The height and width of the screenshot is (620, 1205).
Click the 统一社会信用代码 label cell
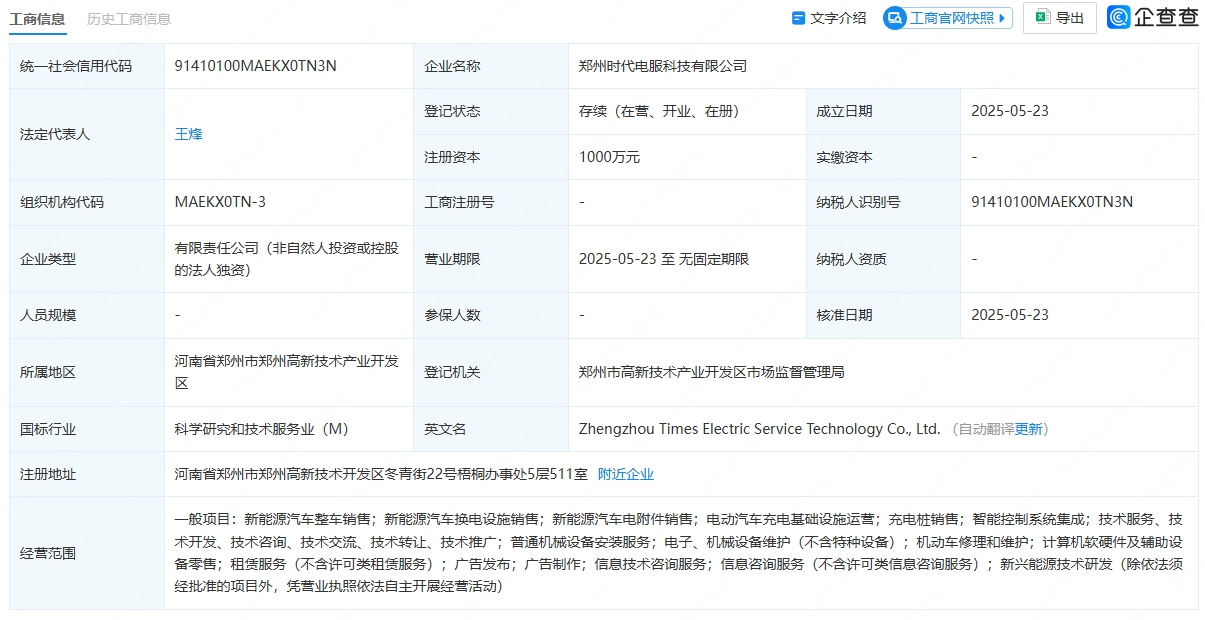point(87,66)
